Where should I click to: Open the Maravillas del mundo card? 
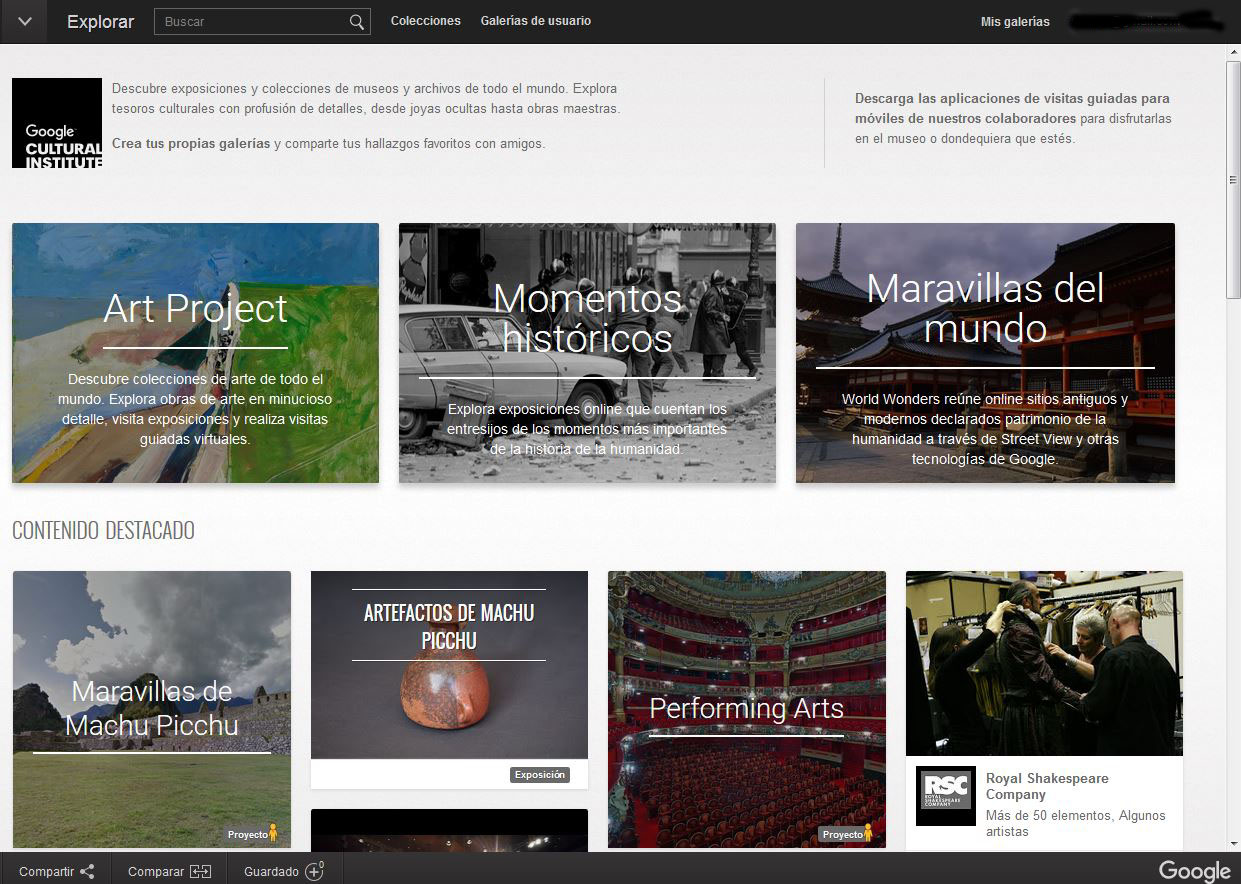pyautogui.click(x=985, y=353)
